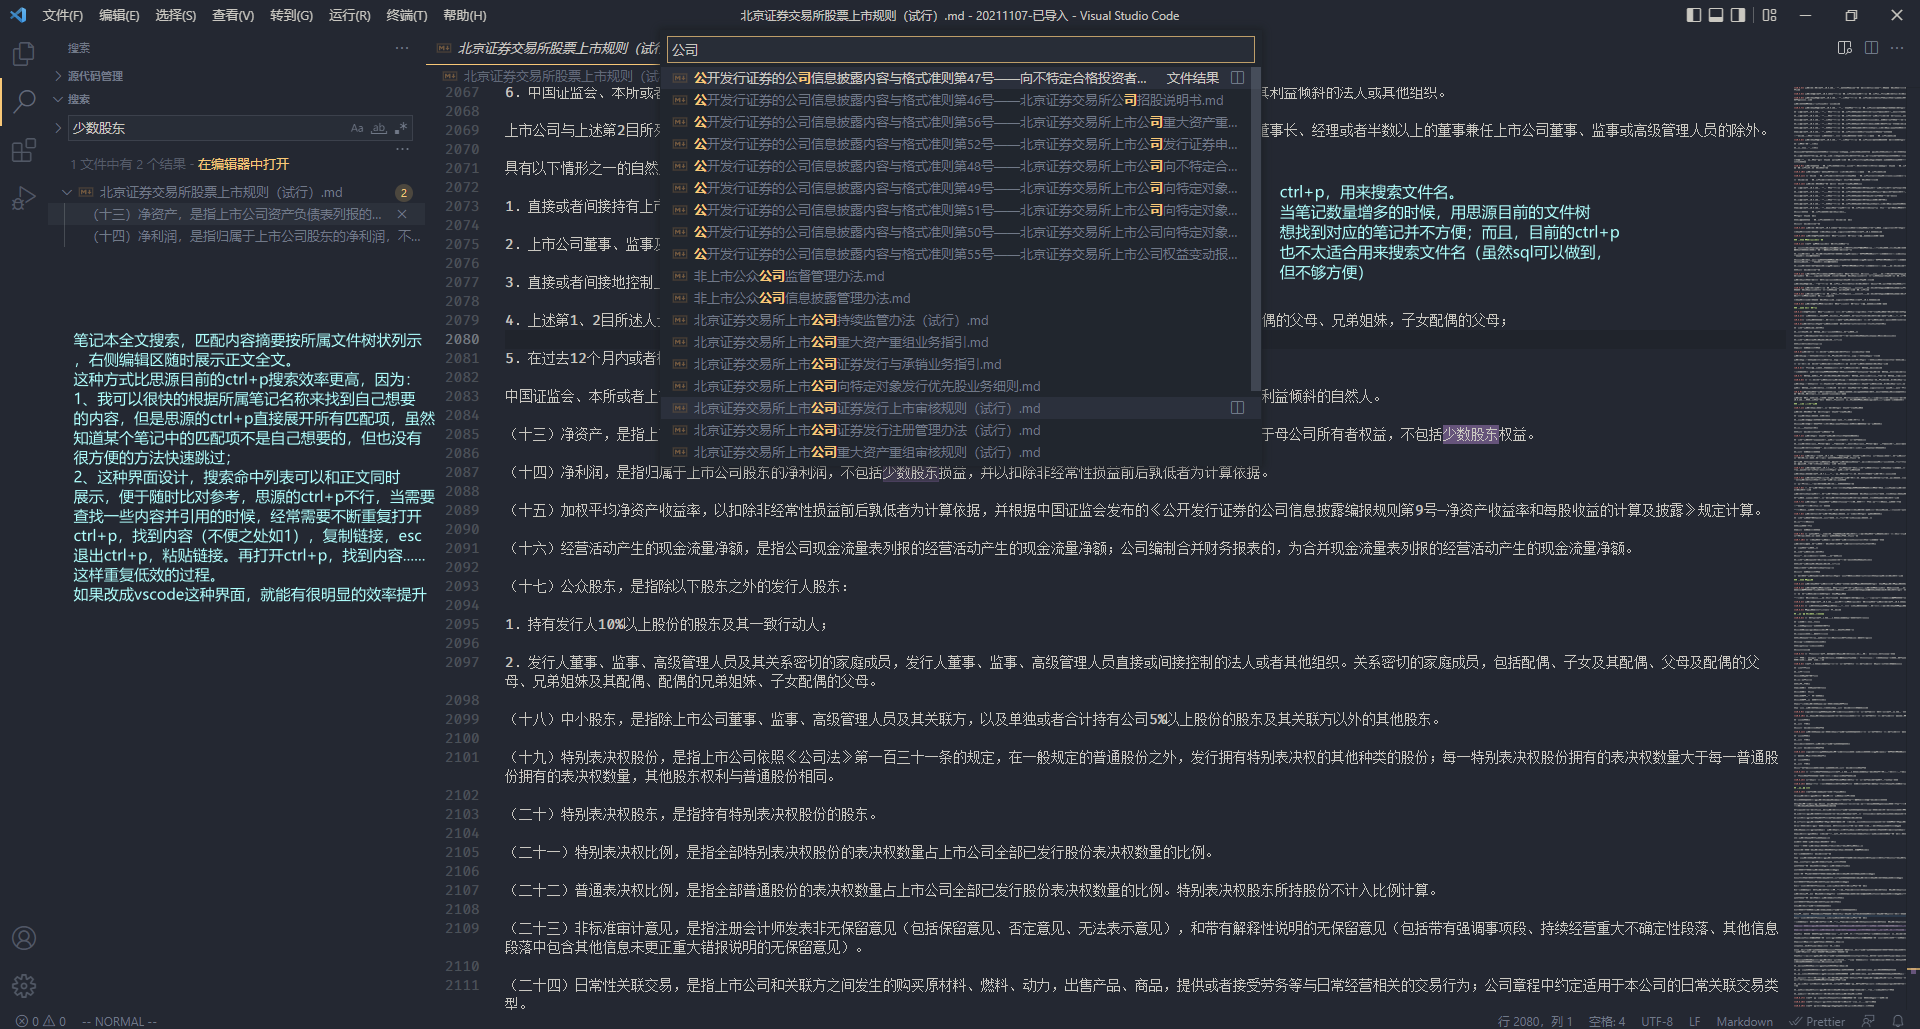Select 向特定对象发行优先股业务细则.md result

click(x=958, y=386)
